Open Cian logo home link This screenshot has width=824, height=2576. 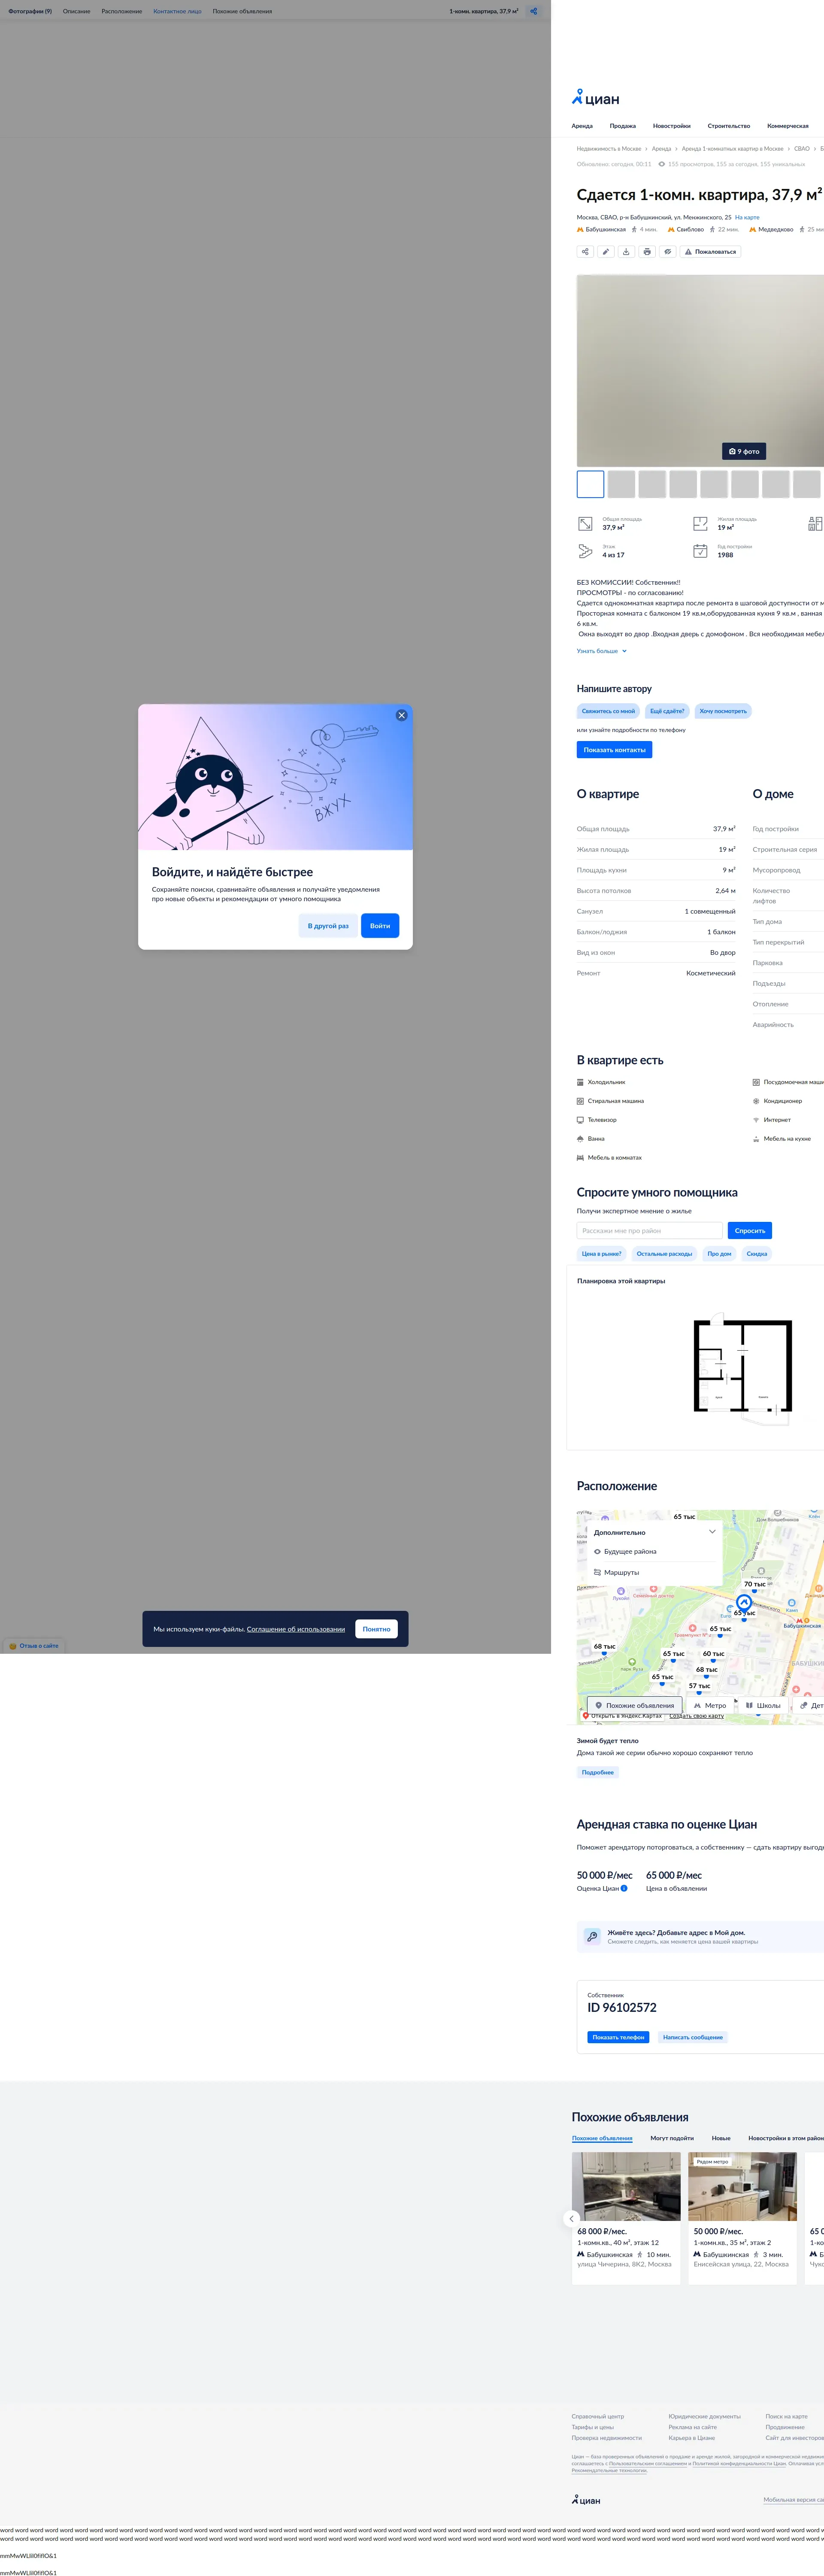(x=596, y=98)
